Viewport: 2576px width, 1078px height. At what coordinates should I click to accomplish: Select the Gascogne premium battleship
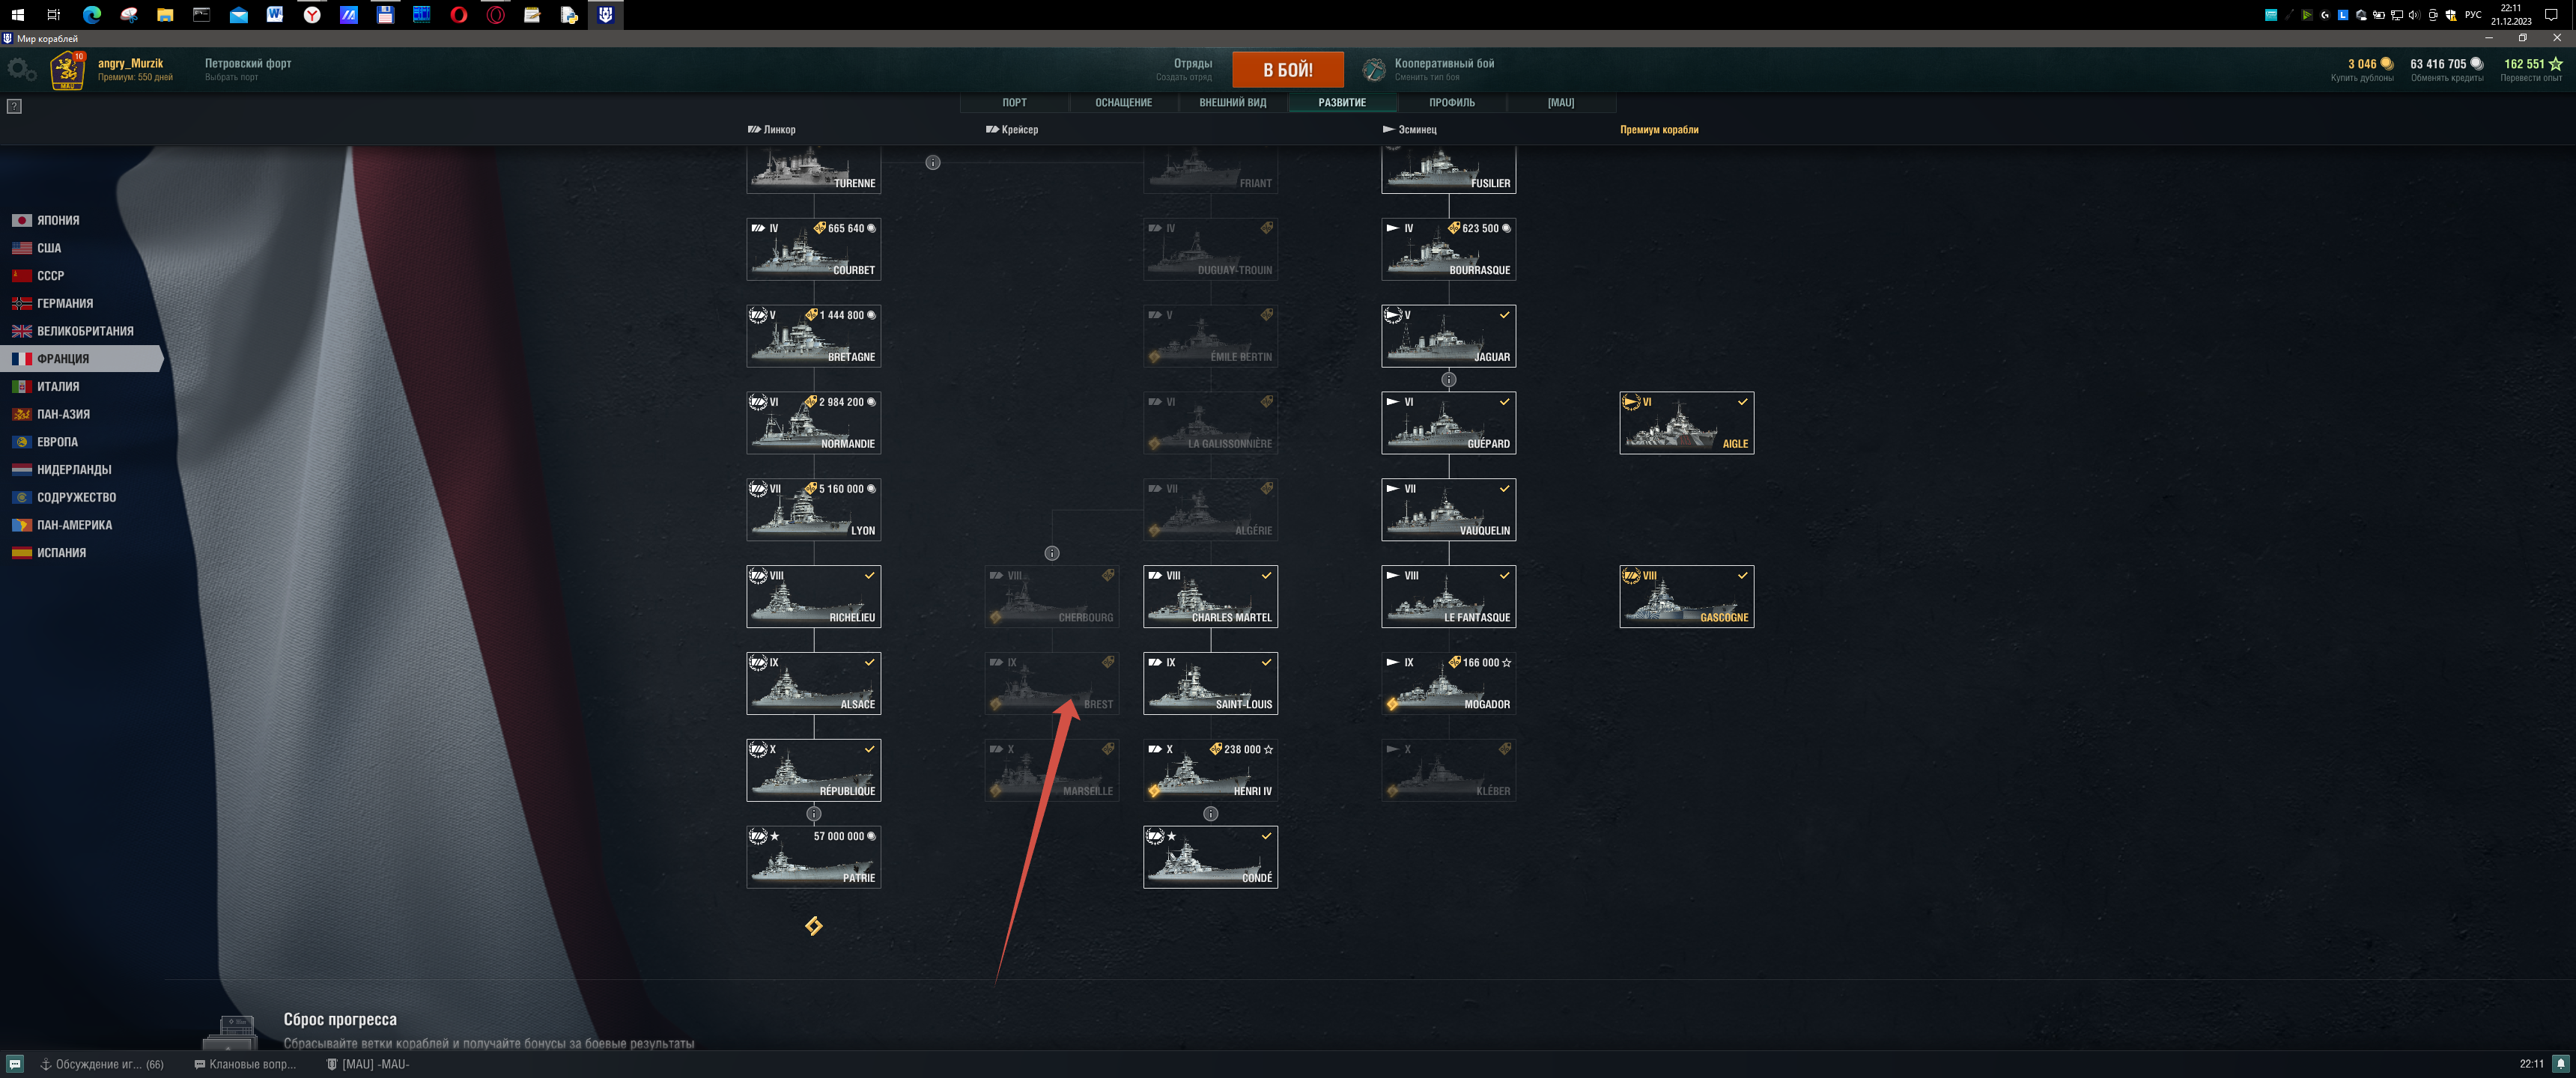(x=1686, y=597)
